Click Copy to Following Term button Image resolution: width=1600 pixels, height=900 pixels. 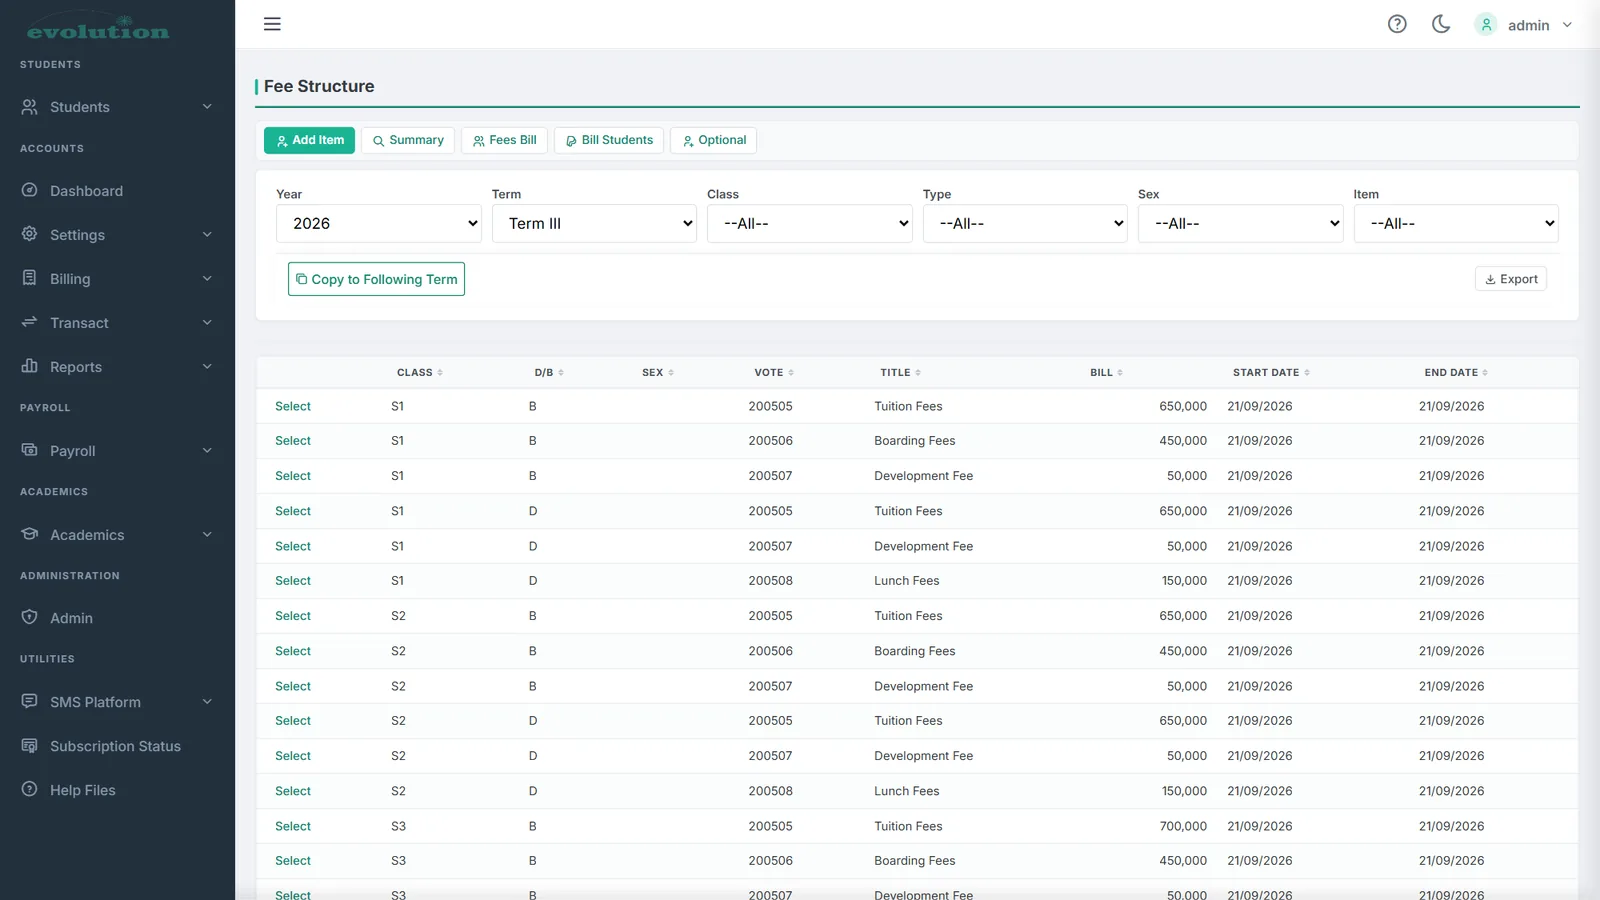[376, 279]
